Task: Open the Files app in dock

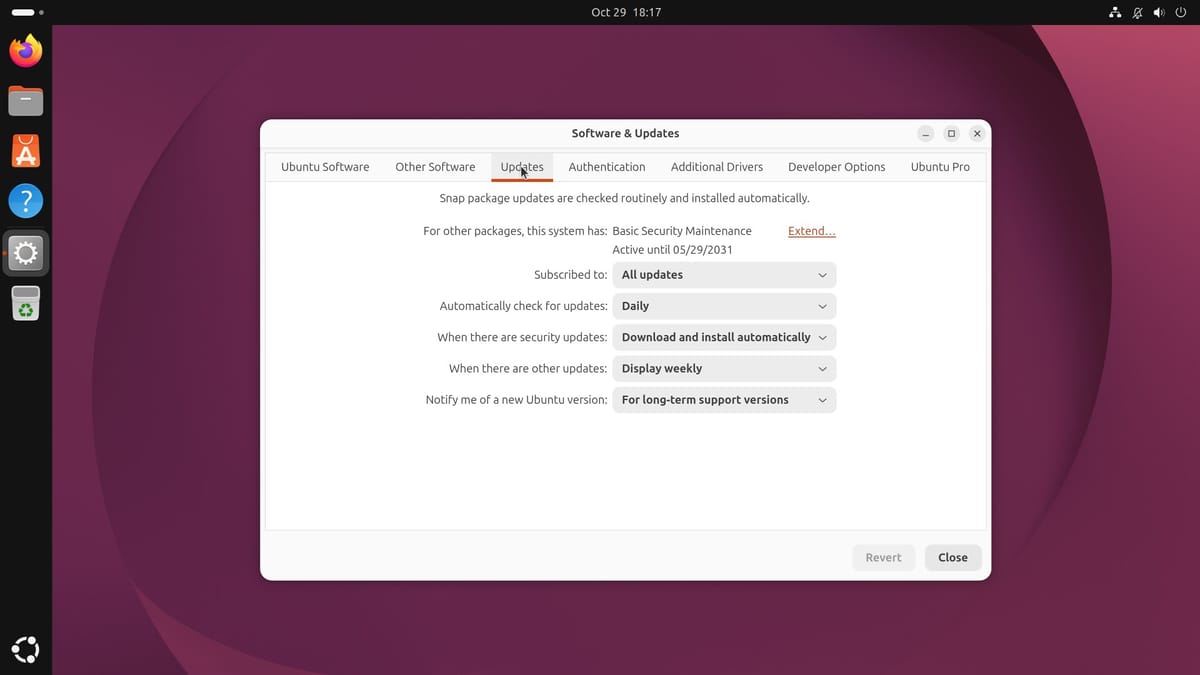Action: pos(26,101)
